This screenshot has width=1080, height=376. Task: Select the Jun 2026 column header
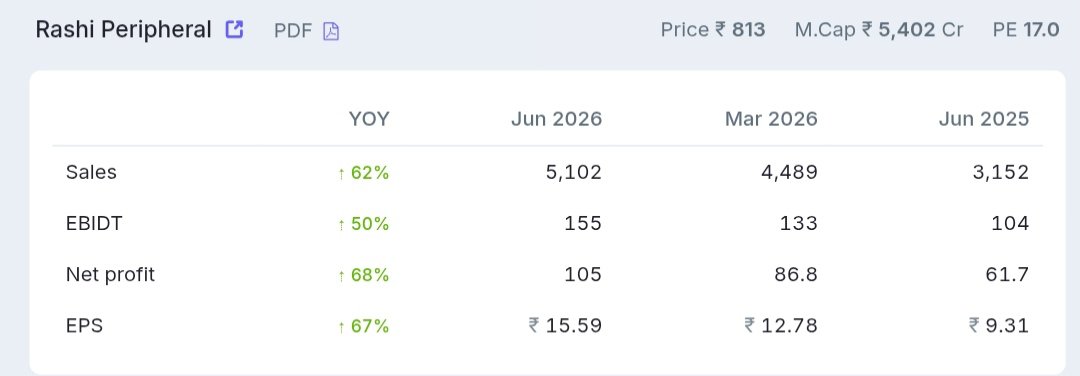(557, 119)
